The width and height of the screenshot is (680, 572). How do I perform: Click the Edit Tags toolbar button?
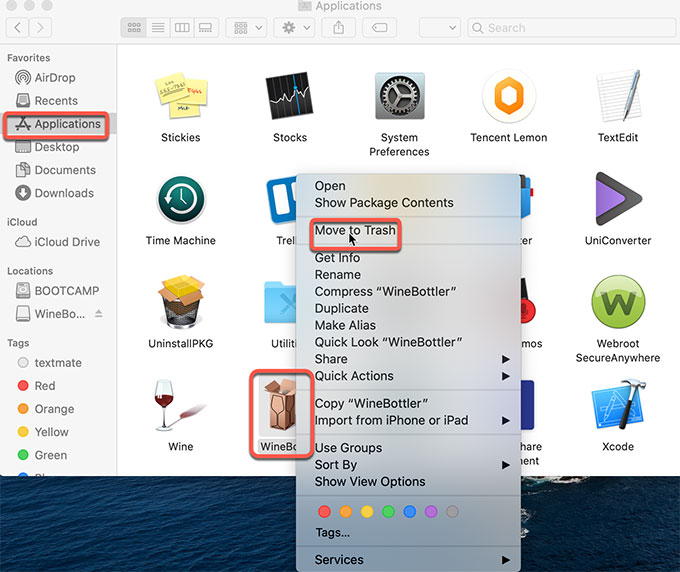point(379,28)
